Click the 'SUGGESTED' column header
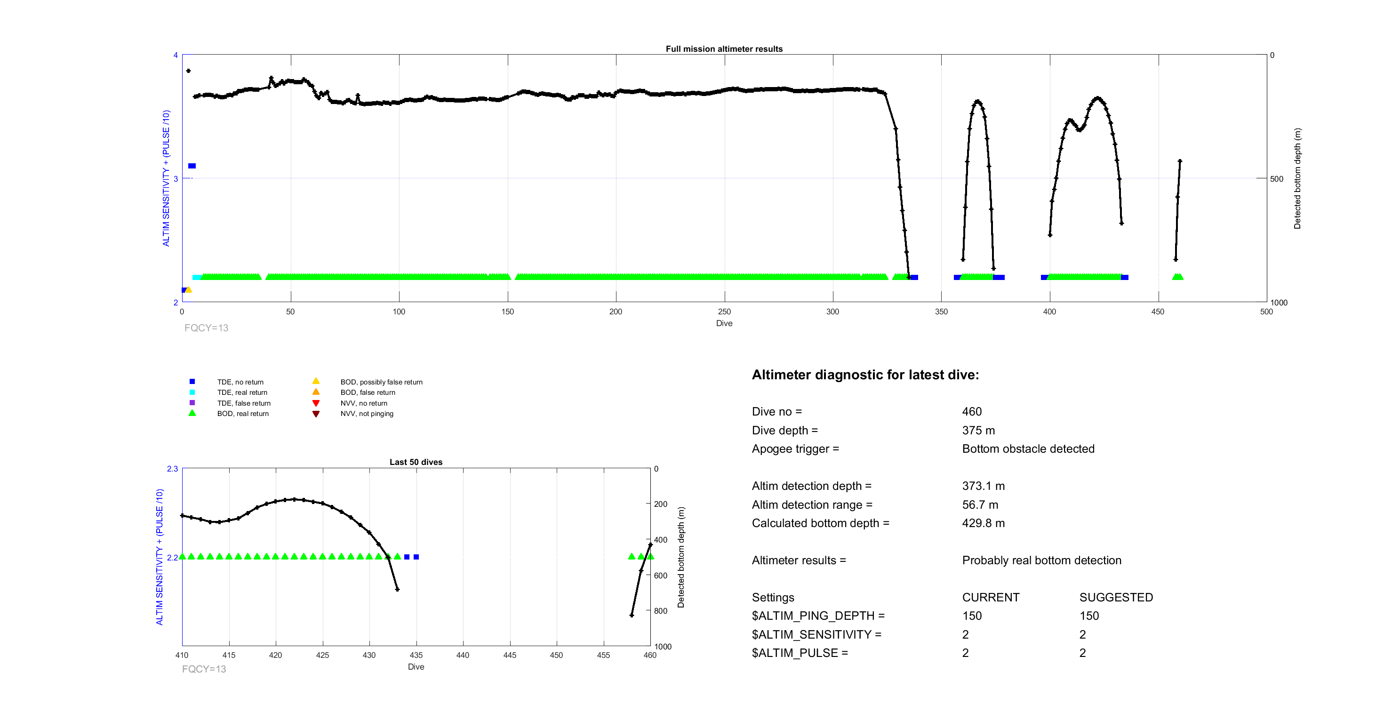Viewport: 1400px width, 726px height. click(x=1116, y=598)
